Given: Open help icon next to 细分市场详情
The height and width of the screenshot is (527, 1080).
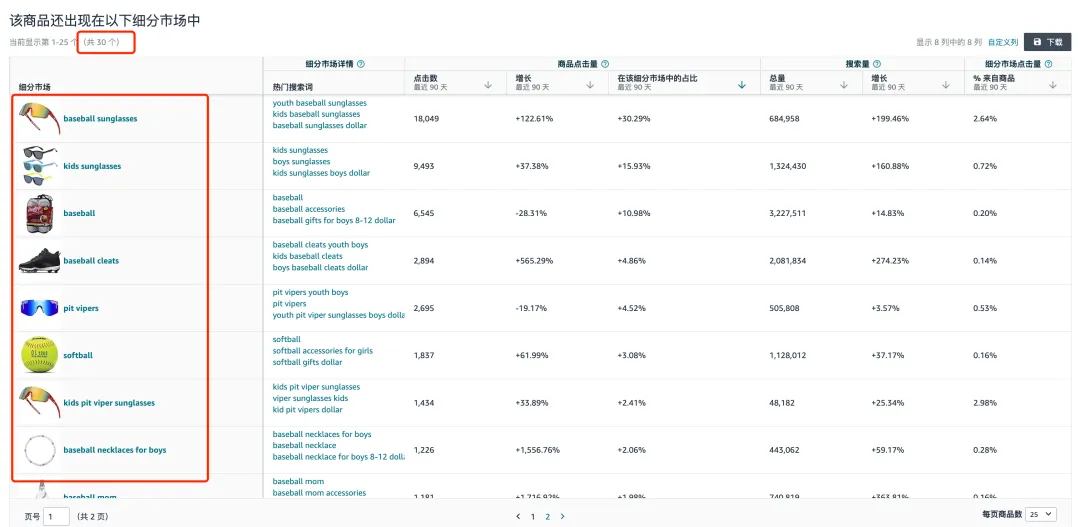Looking at the screenshot, I should point(361,64).
